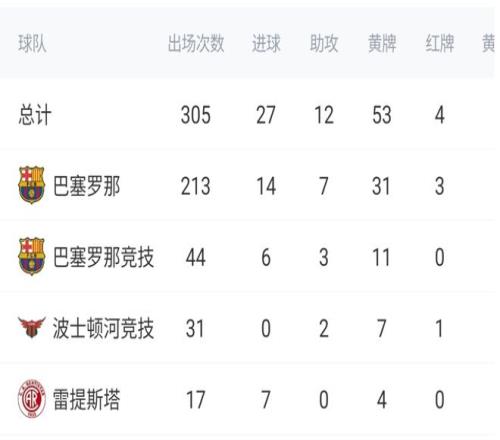Click Barcelona appearances value 213

[196, 186]
